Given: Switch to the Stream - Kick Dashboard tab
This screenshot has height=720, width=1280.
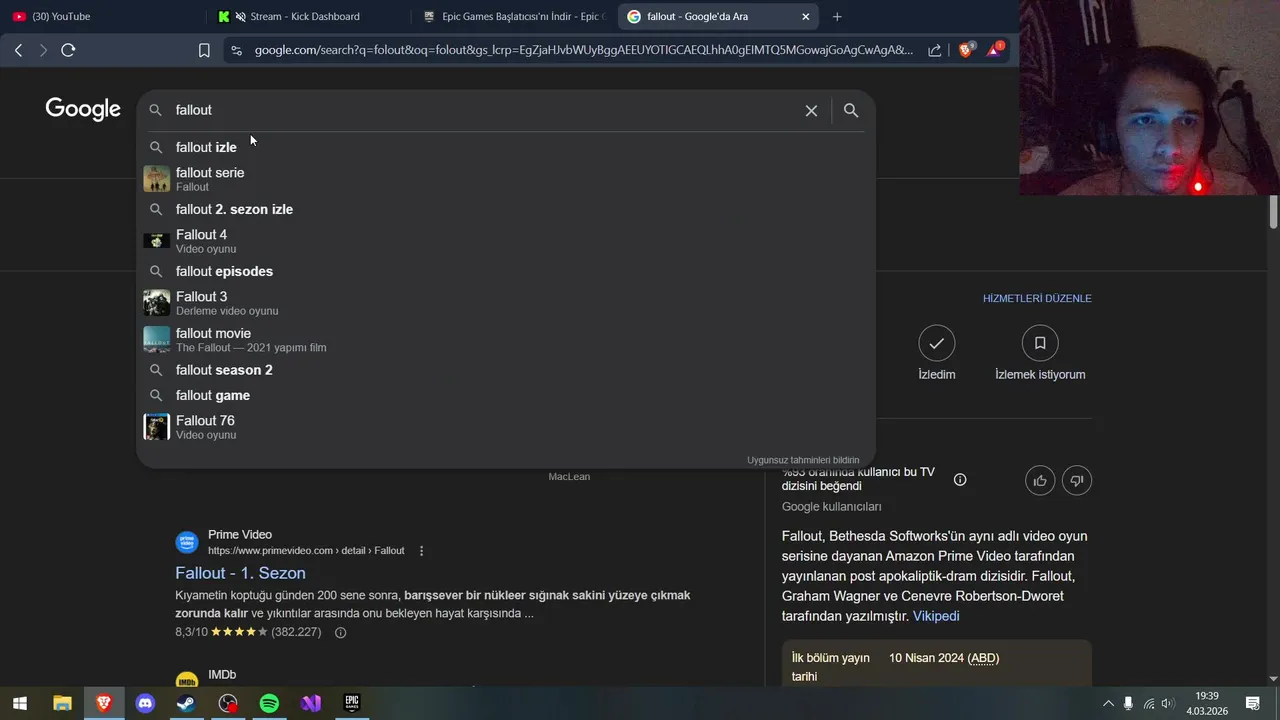Looking at the screenshot, I should coord(305,16).
